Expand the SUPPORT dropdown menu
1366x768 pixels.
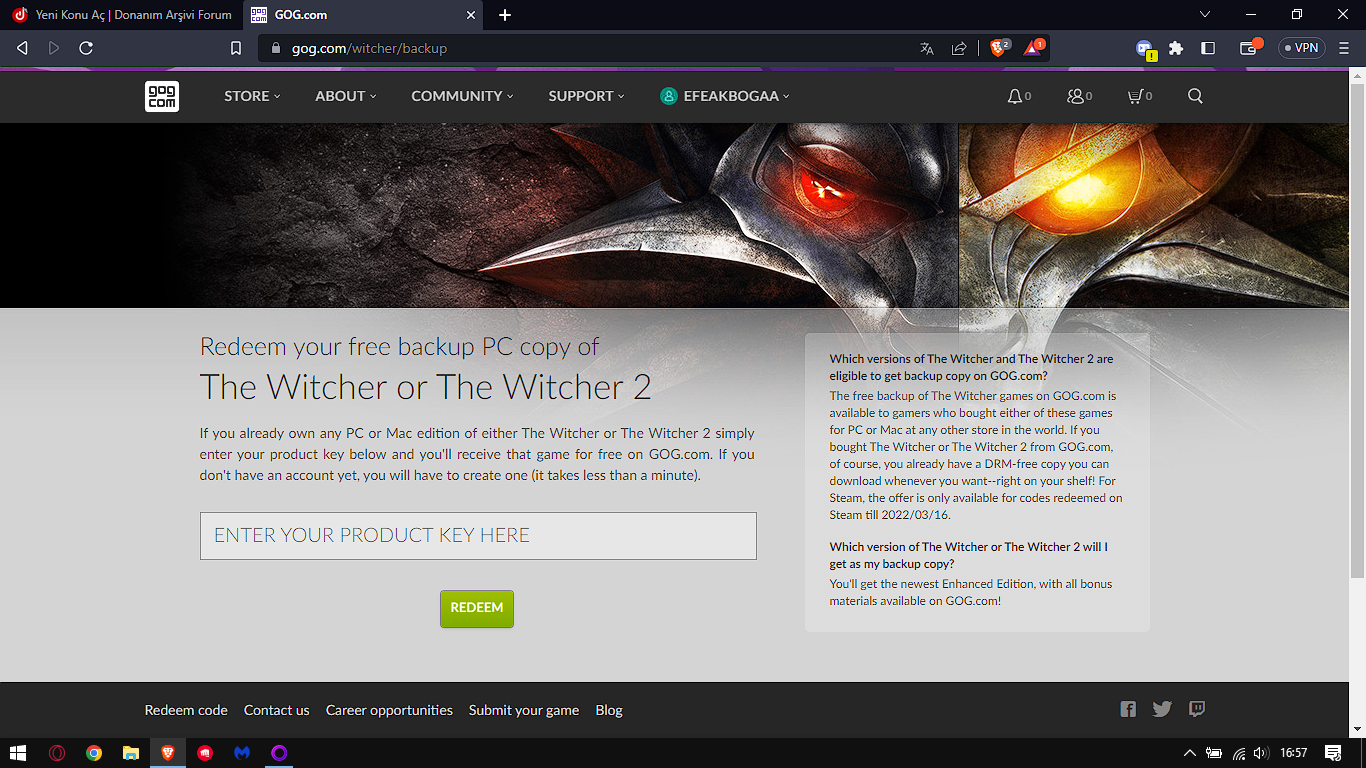pyautogui.click(x=586, y=96)
